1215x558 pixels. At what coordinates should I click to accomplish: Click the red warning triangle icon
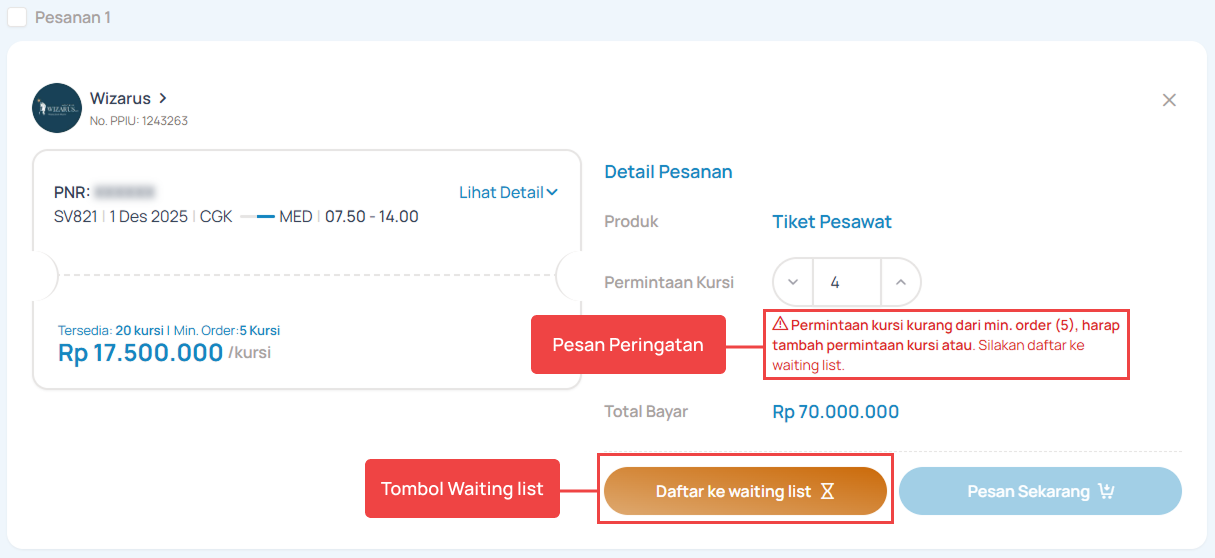click(x=780, y=325)
